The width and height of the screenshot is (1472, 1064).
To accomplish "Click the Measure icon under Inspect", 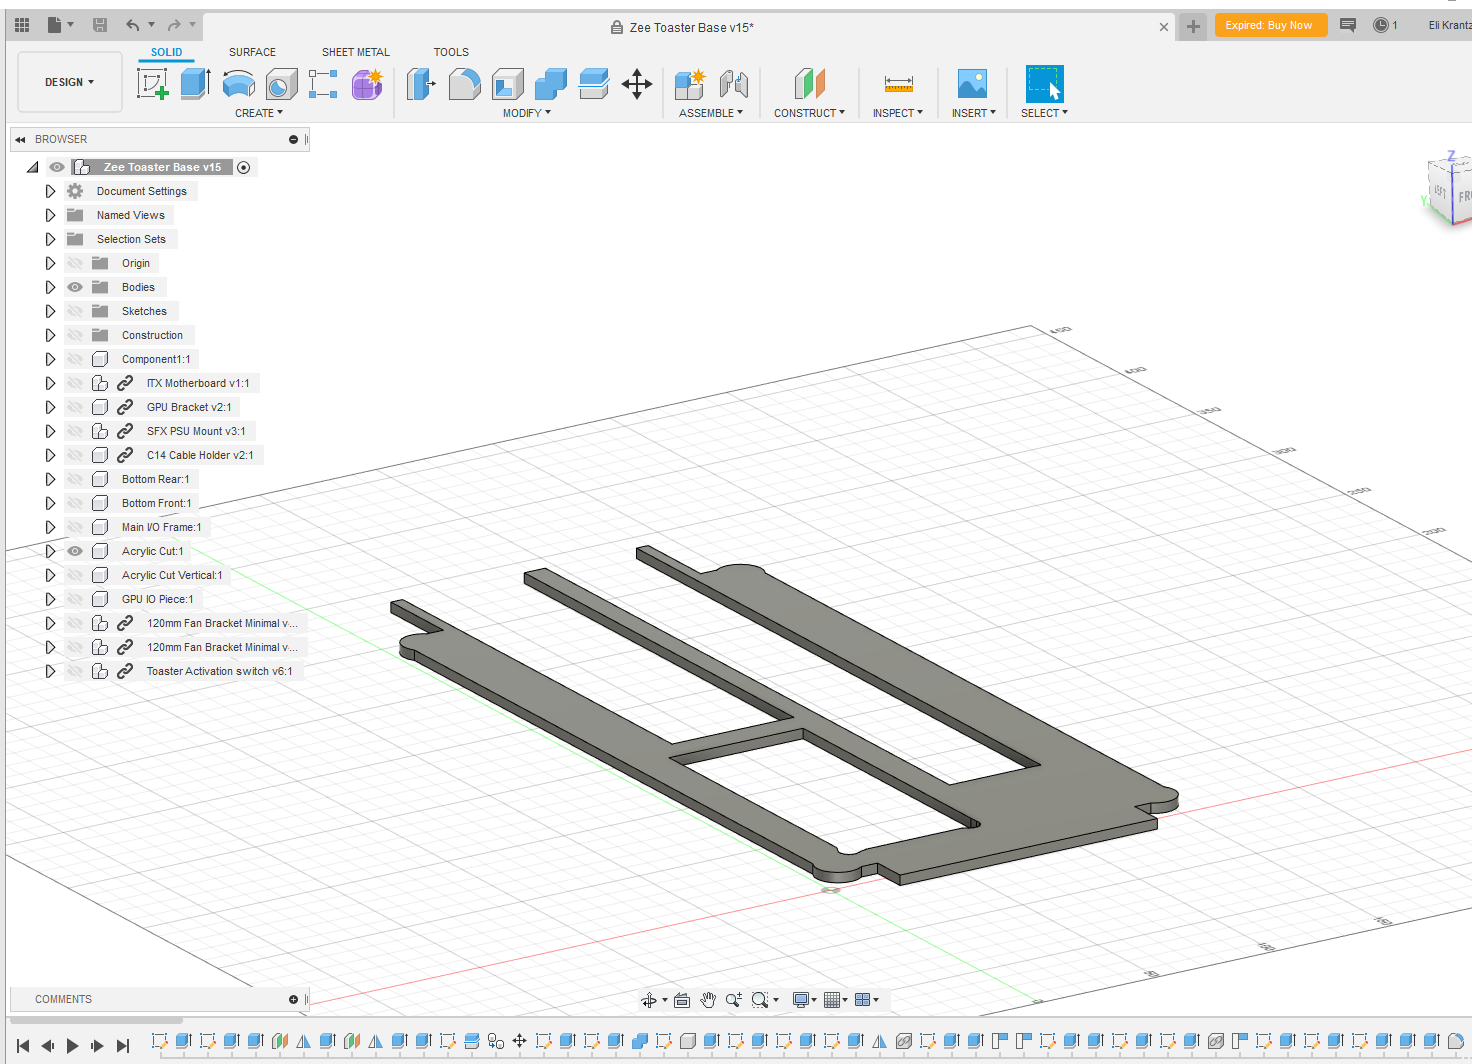I will (x=898, y=84).
